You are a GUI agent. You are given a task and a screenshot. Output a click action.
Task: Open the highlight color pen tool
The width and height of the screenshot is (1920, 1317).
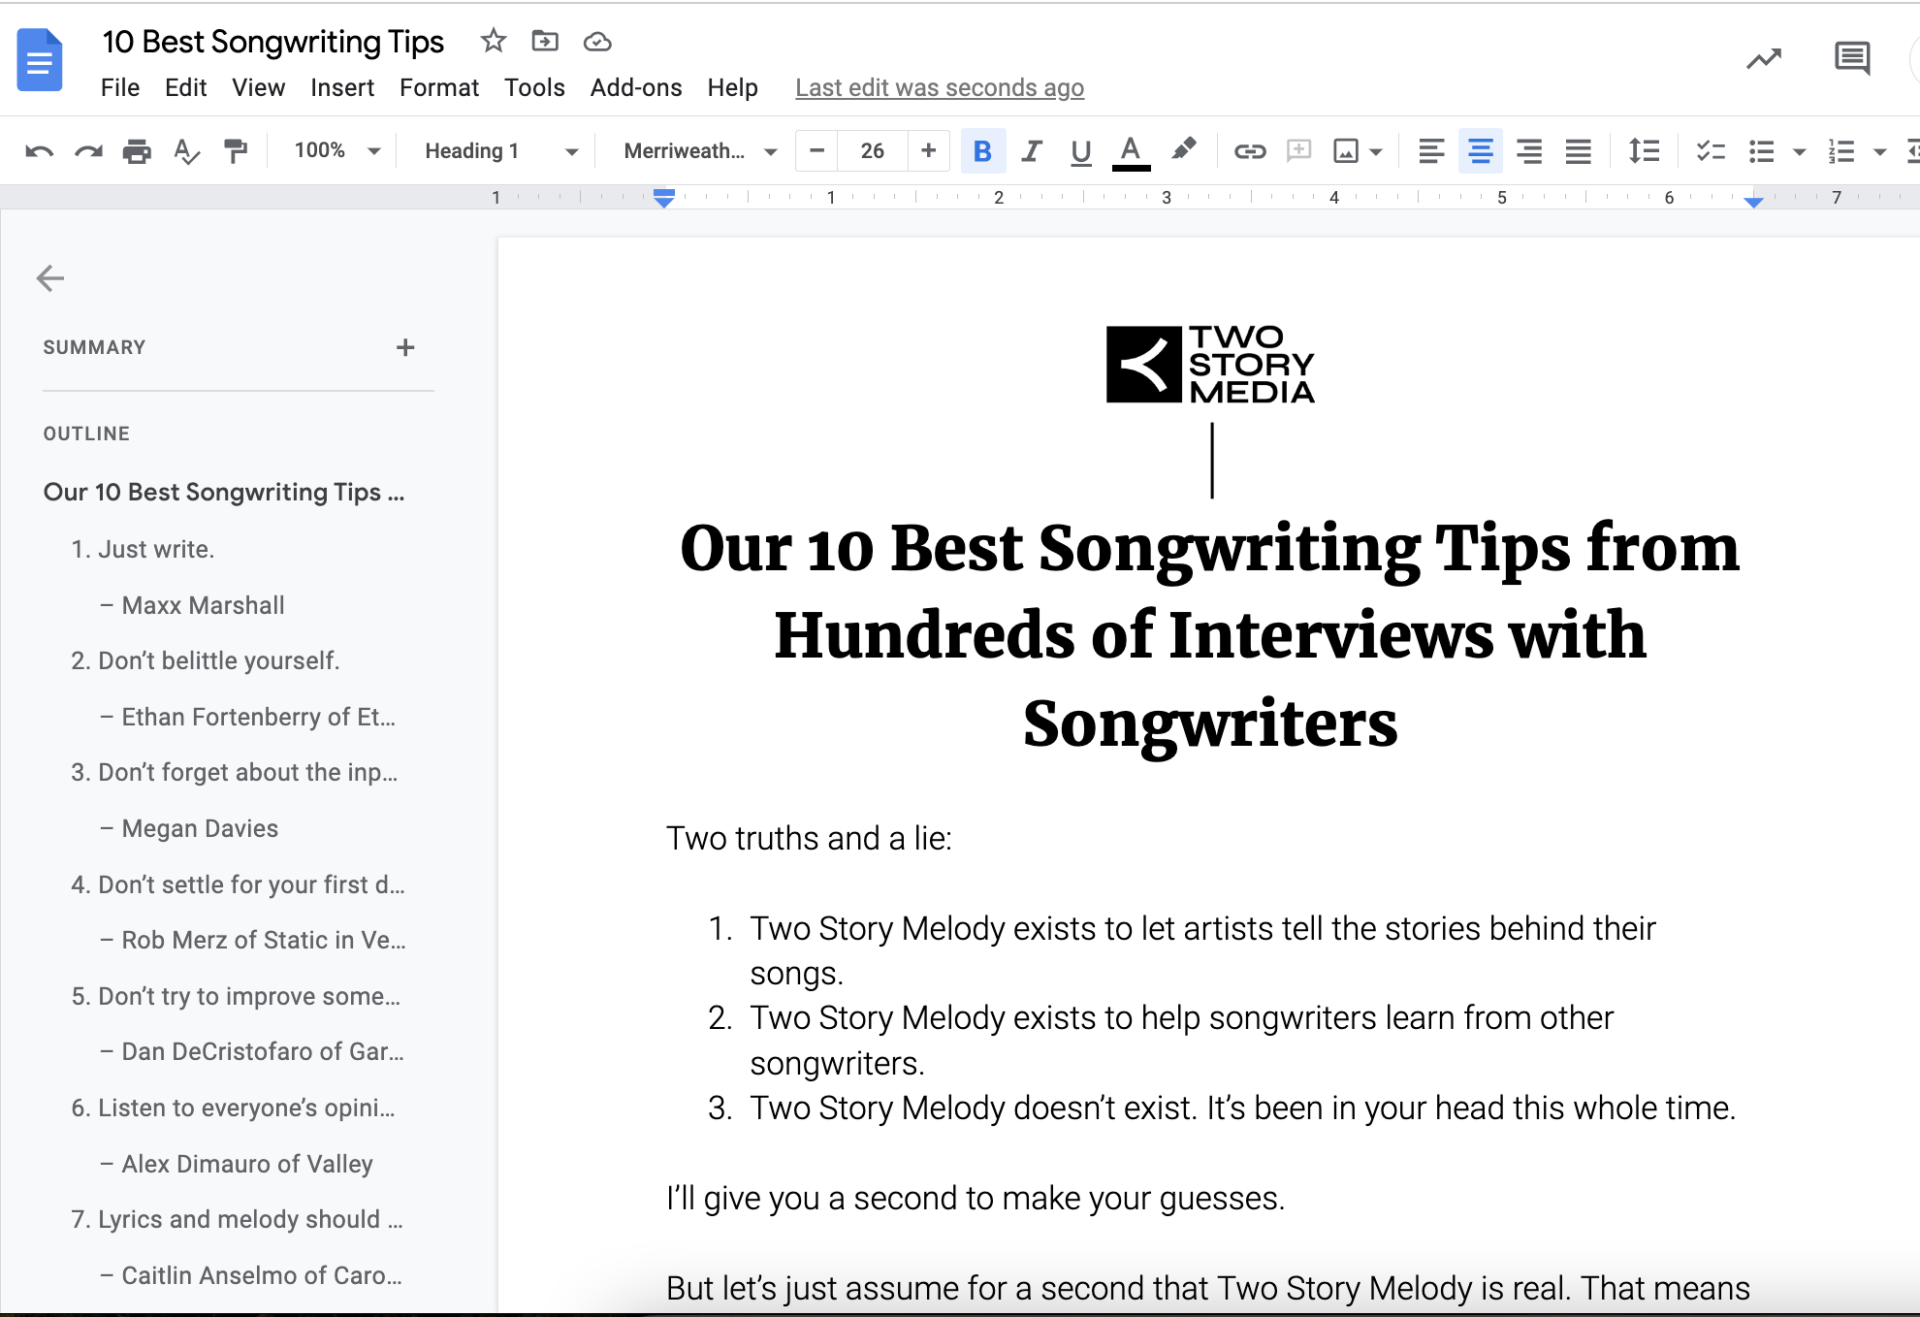(x=1184, y=150)
